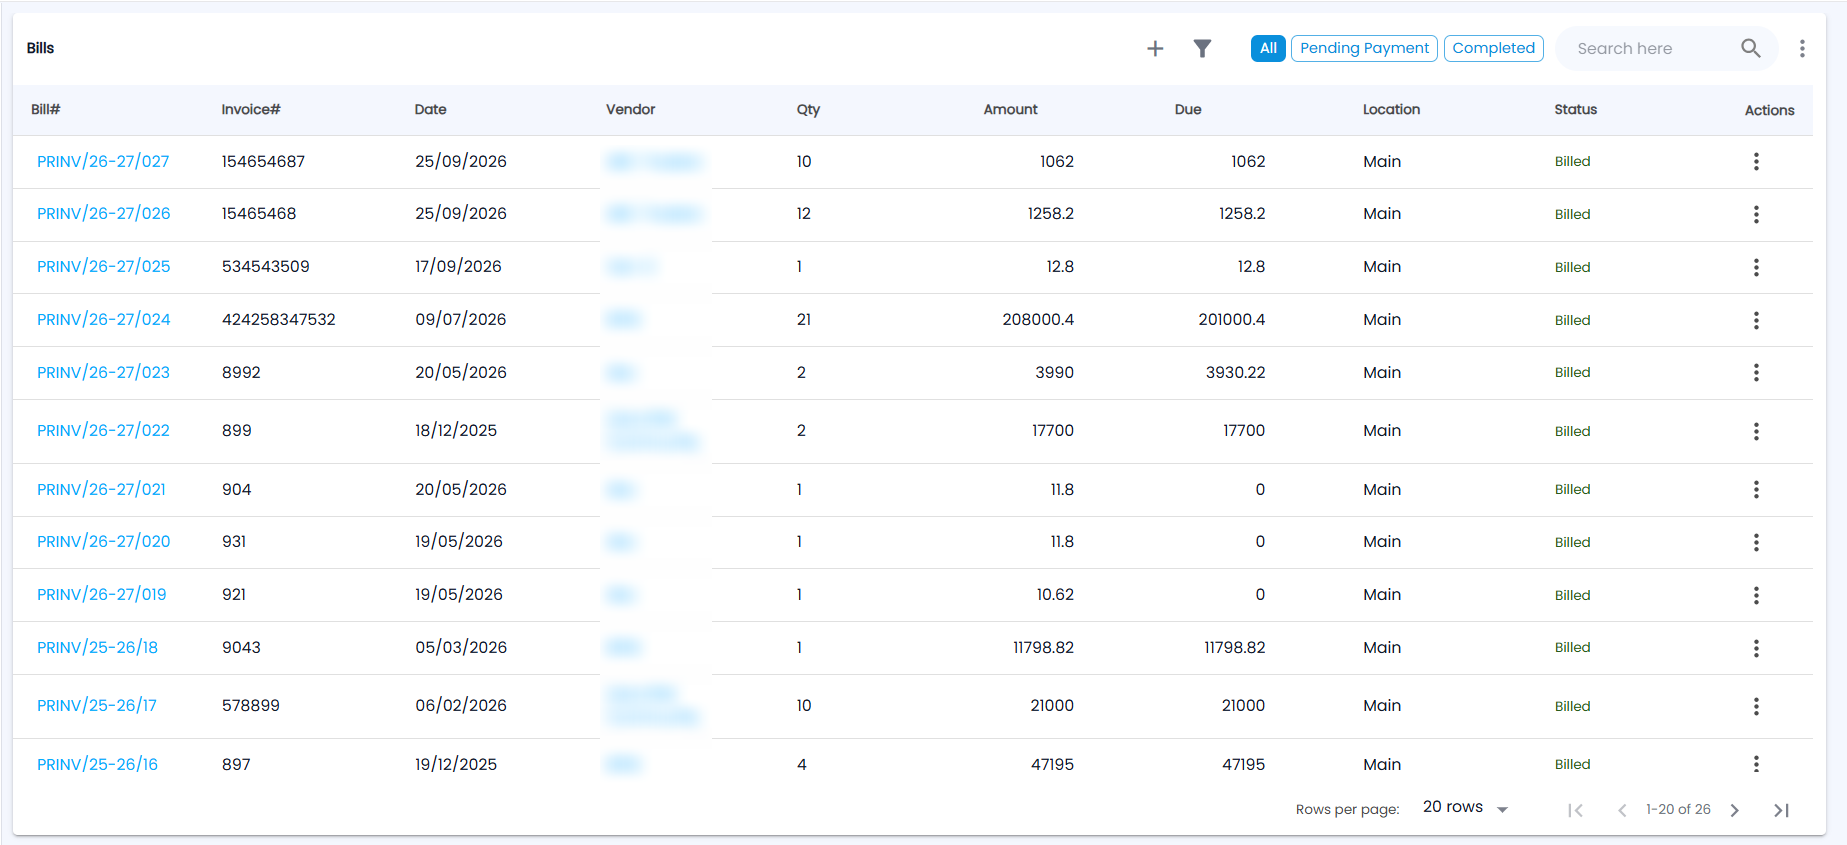The height and width of the screenshot is (845, 1847).
Task: Open actions menu for PRINV/26-27/024
Action: tap(1756, 320)
